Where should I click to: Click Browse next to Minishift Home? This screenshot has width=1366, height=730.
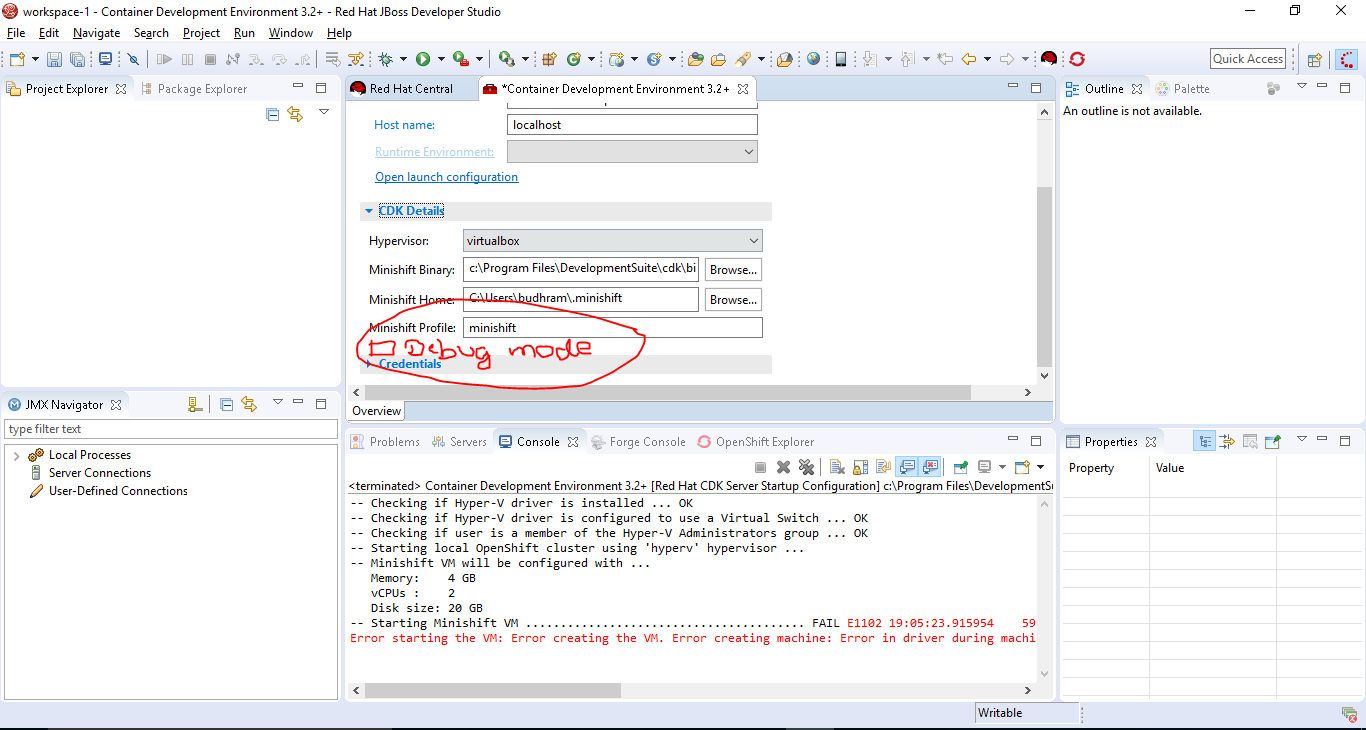pos(733,300)
